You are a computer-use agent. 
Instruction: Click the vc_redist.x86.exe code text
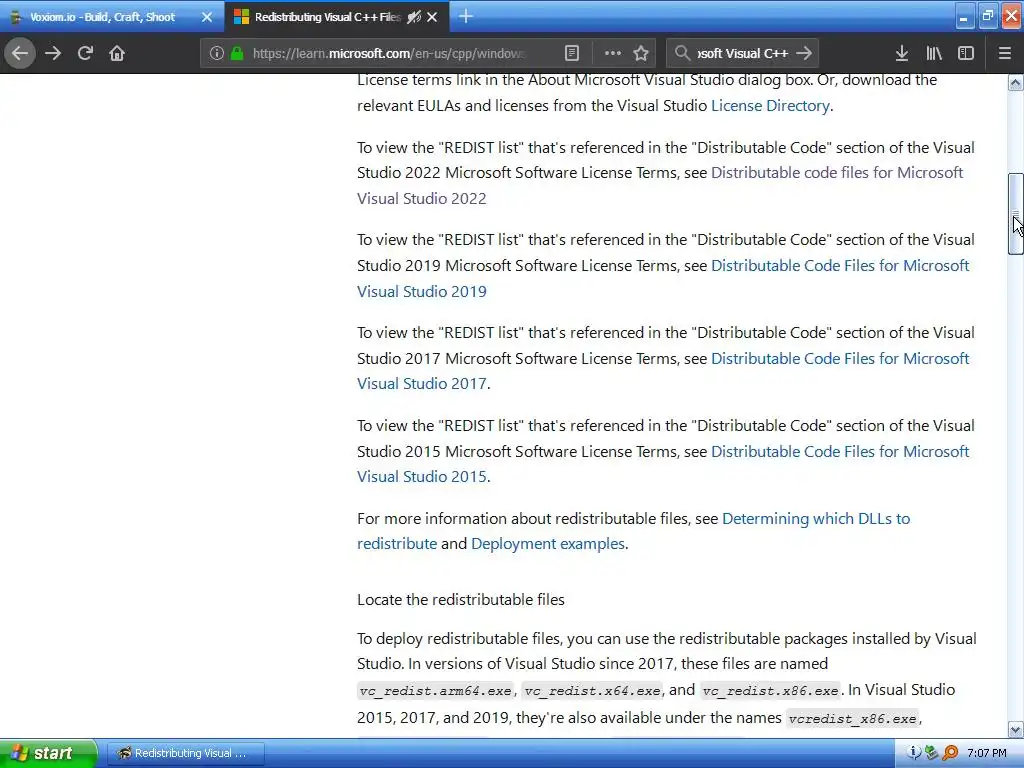(771, 690)
